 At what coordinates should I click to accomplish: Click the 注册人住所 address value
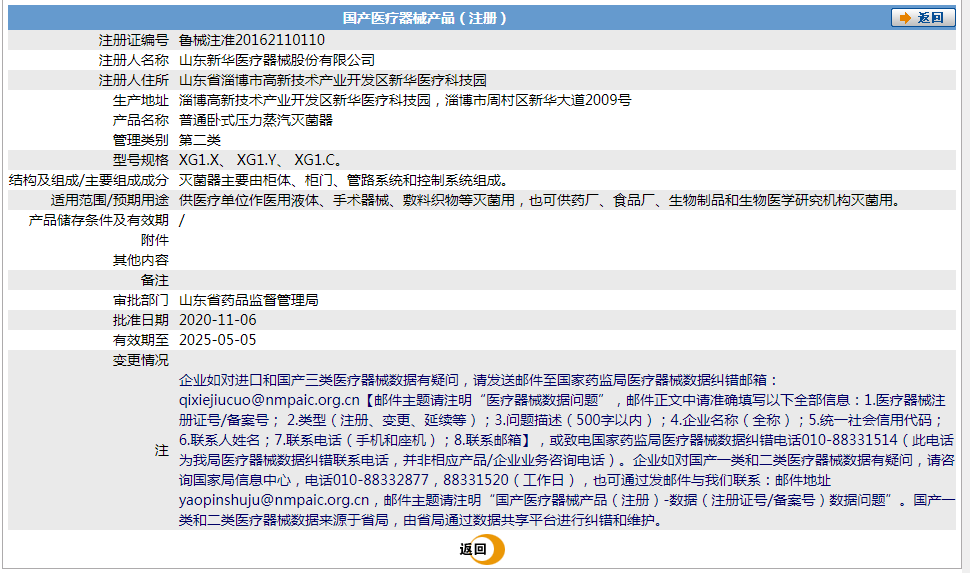(332, 80)
